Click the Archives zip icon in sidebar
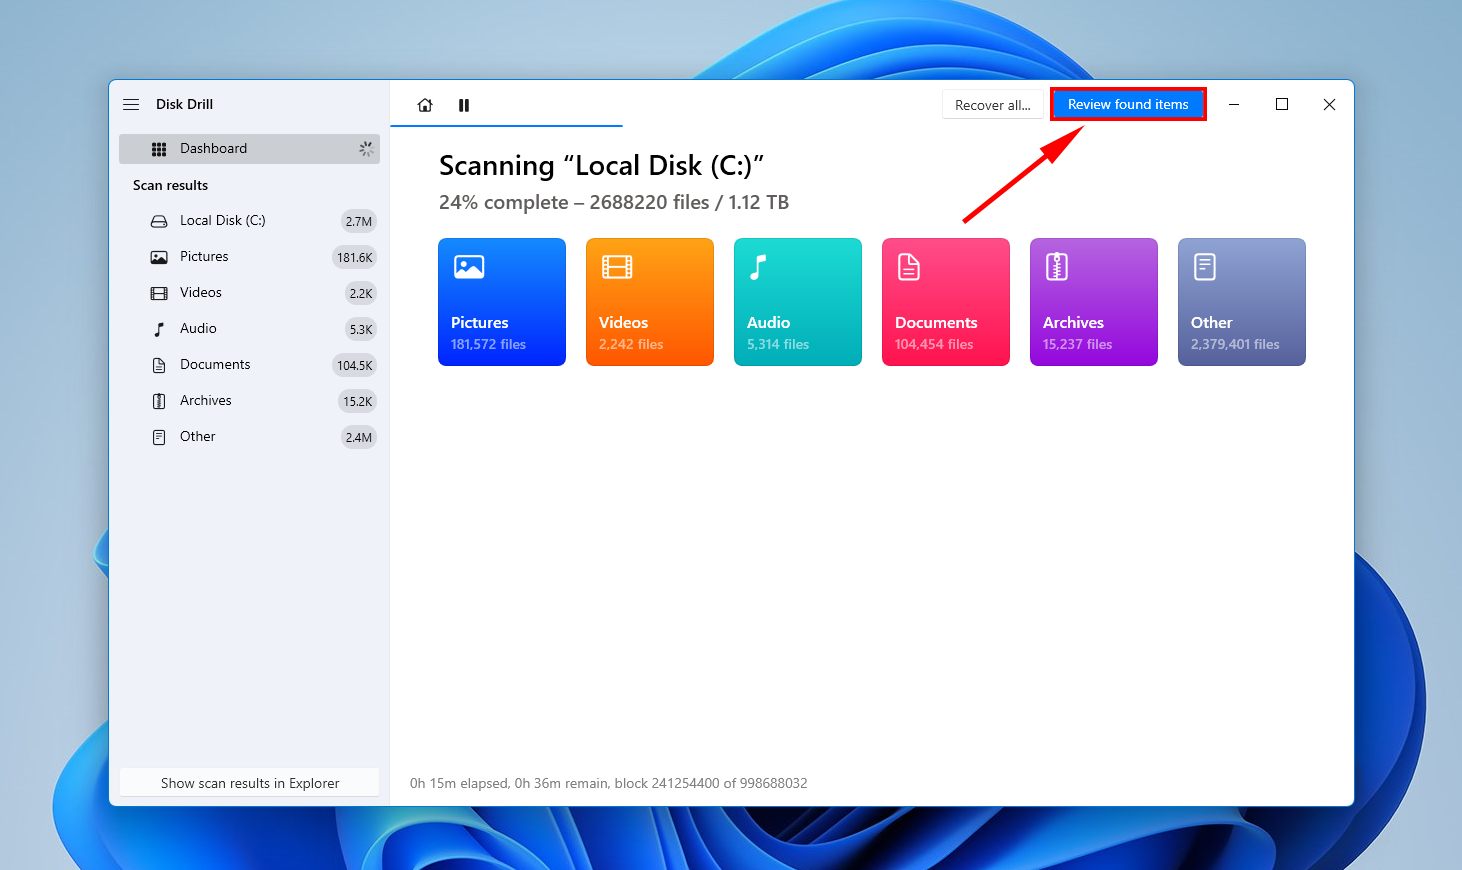 click(x=159, y=401)
